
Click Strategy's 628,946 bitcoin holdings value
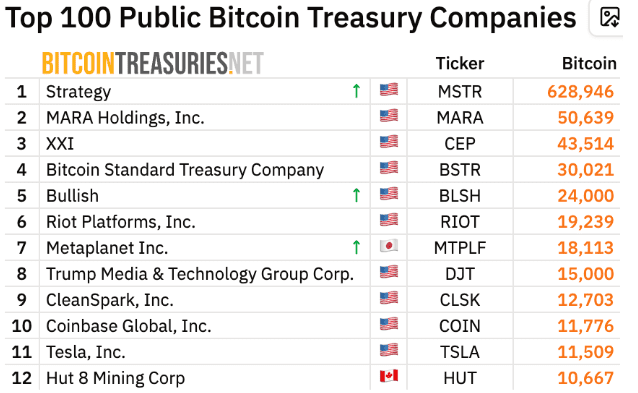point(580,92)
